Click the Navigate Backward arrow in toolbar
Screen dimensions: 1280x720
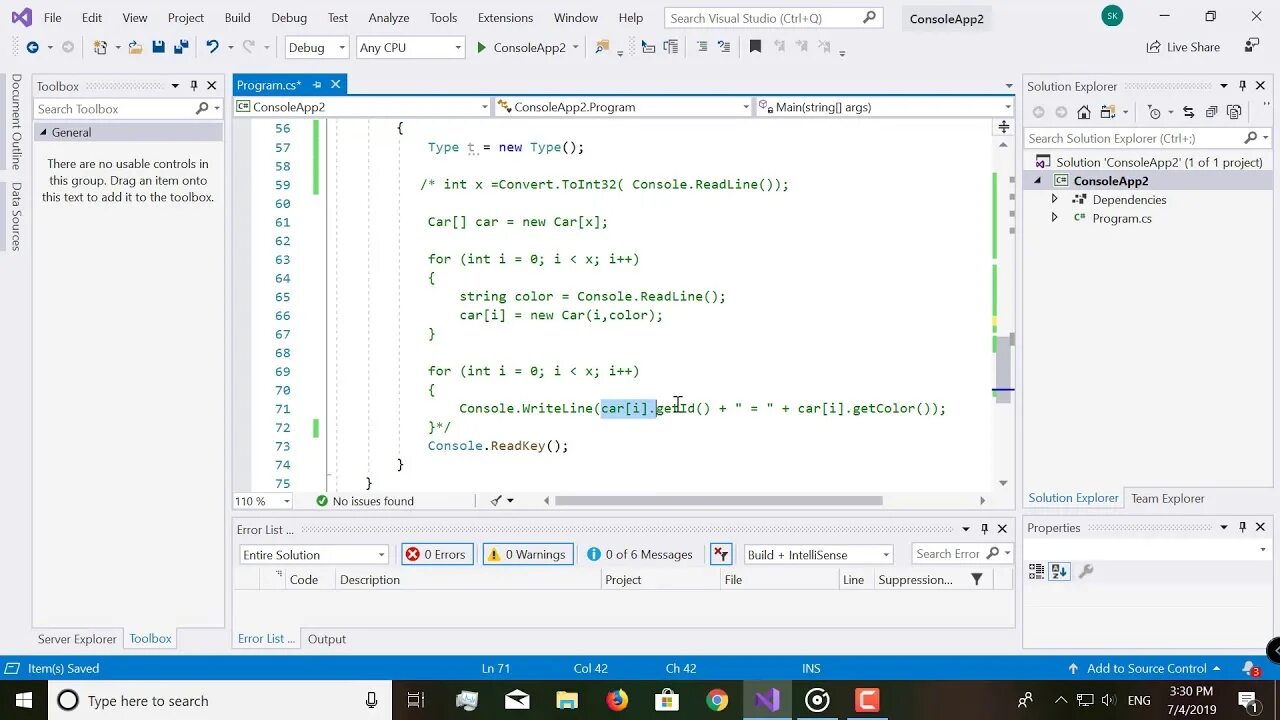[32, 47]
